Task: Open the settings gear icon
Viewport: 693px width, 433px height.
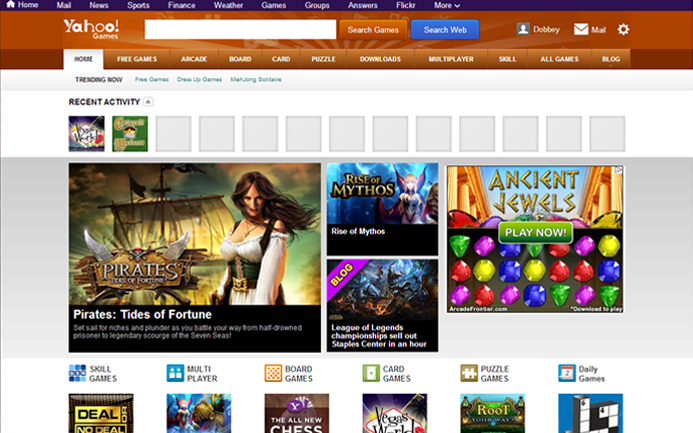Action: 623,30
